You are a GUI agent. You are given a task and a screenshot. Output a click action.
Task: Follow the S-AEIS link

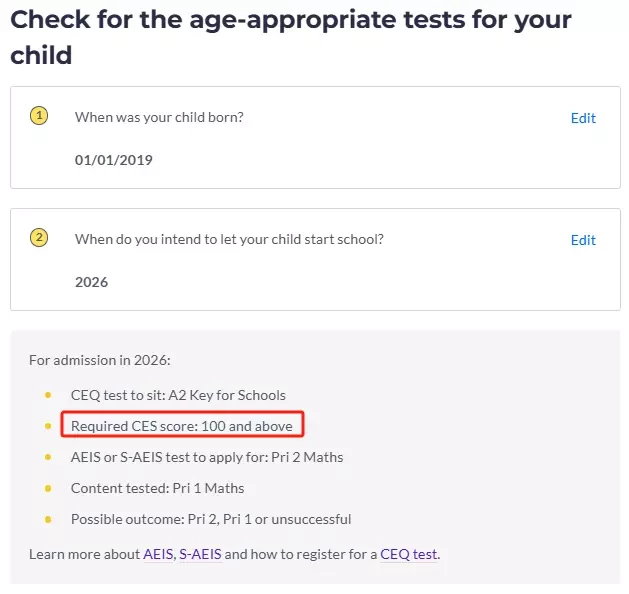click(x=200, y=554)
